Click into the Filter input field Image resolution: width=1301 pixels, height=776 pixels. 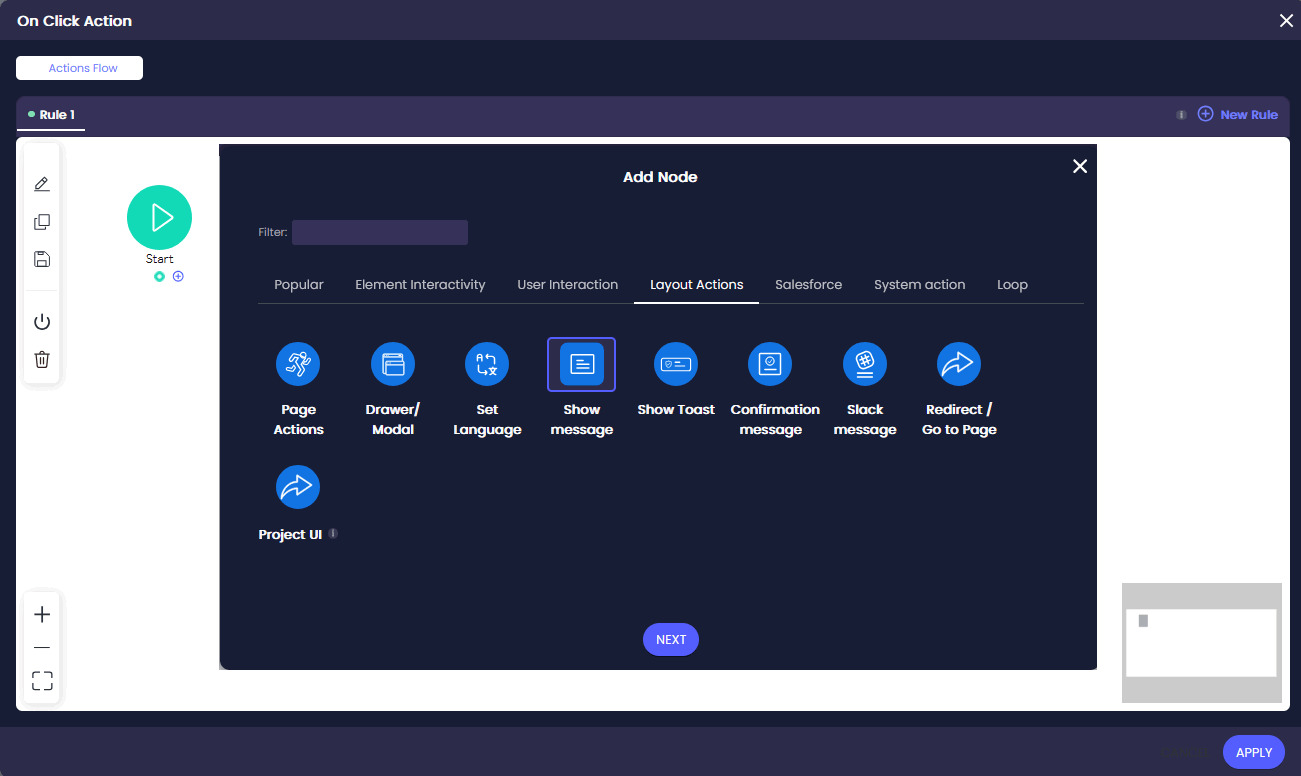pyautogui.click(x=380, y=232)
